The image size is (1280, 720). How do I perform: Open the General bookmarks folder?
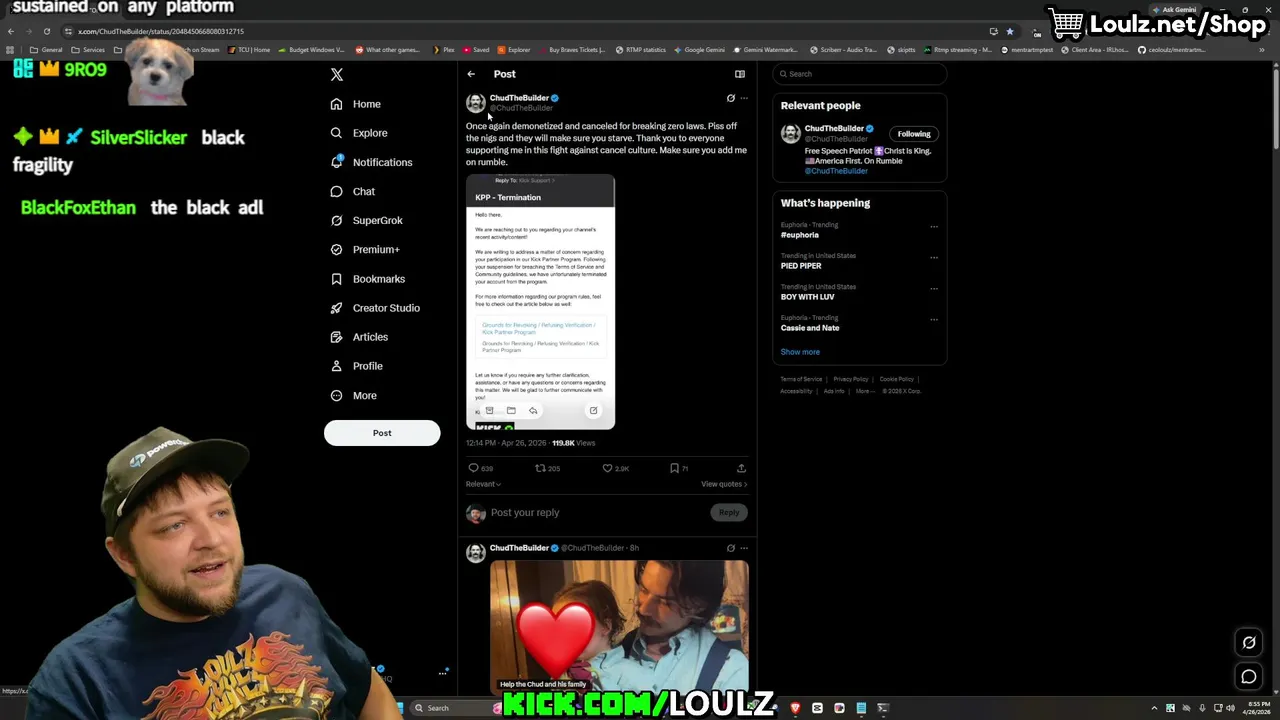tap(46, 50)
